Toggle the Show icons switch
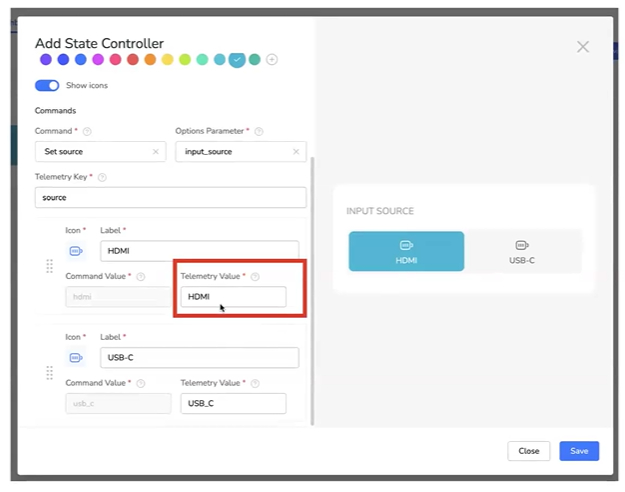Viewport: 625px width, 492px height. pos(47,85)
